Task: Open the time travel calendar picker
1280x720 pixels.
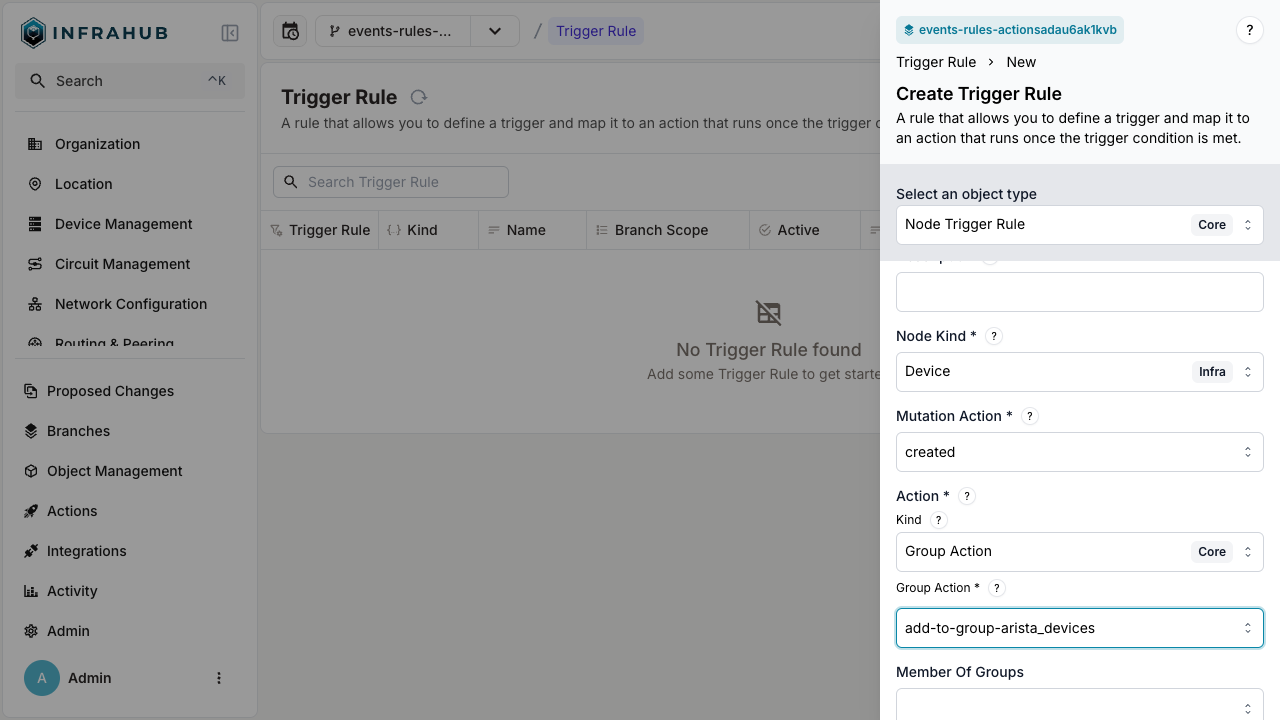Action: pyautogui.click(x=290, y=31)
